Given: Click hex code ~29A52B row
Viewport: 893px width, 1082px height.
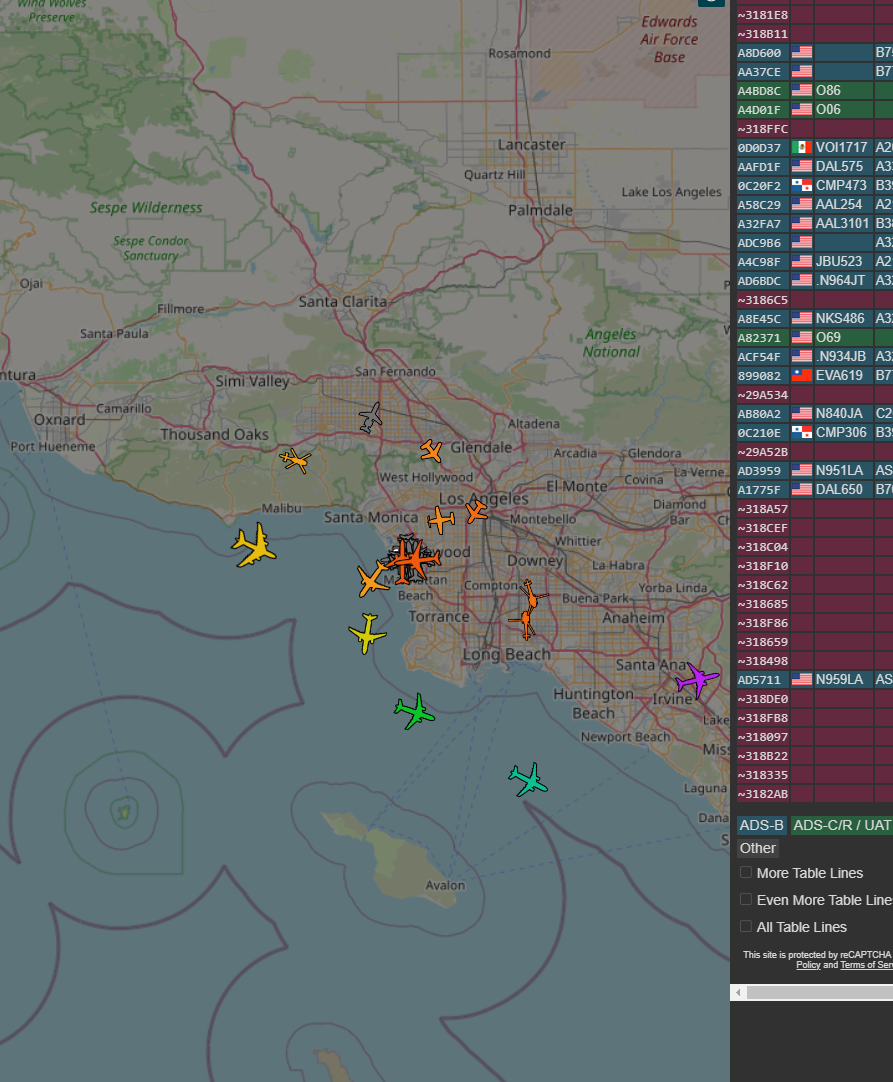Looking at the screenshot, I should click(x=763, y=452).
